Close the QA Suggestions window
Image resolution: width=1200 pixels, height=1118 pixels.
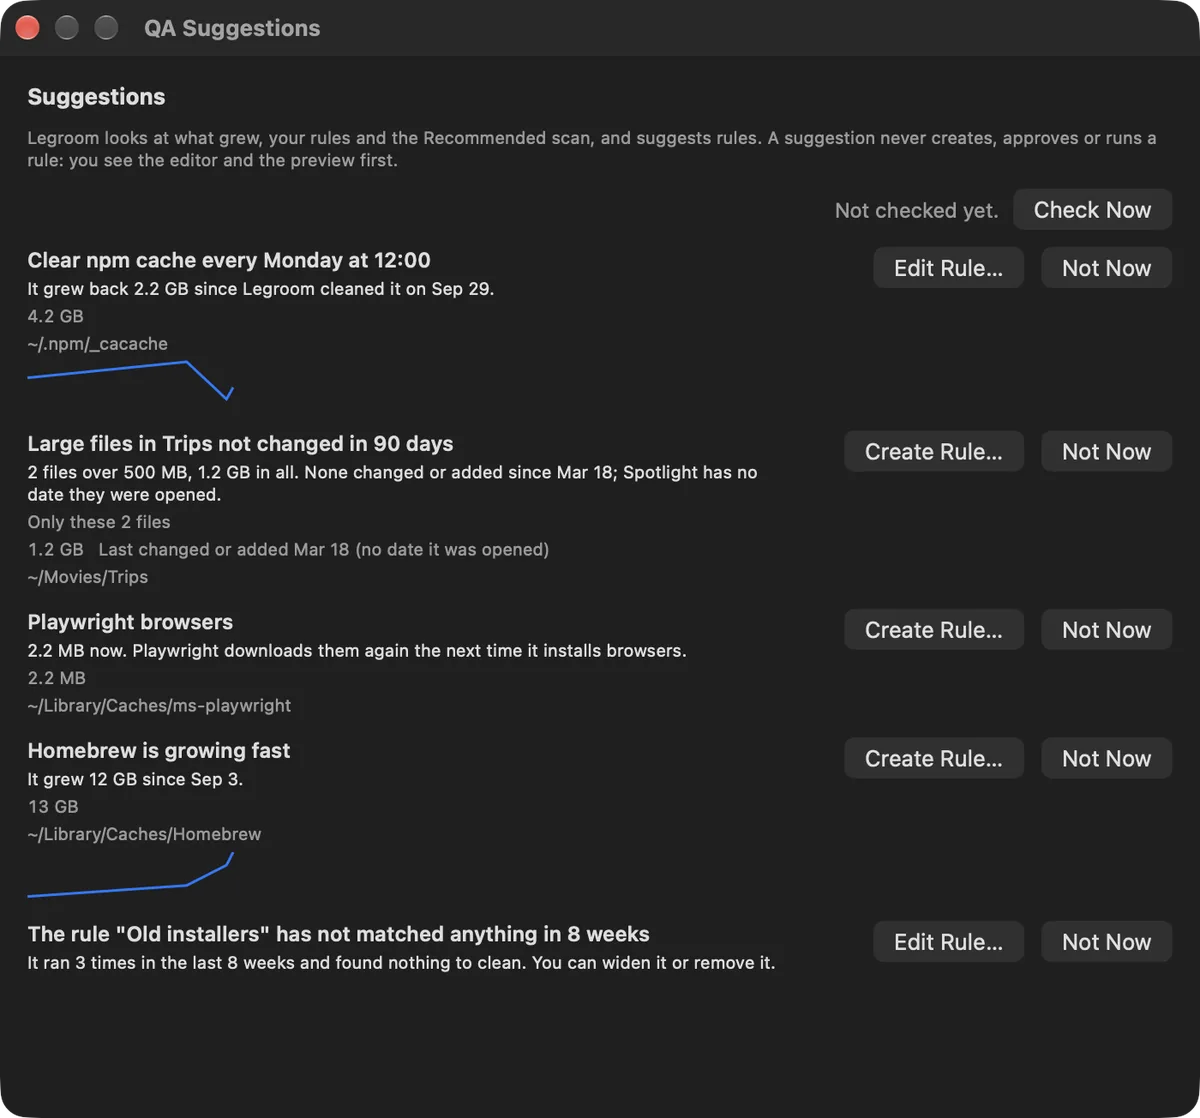click(x=27, y=28)
